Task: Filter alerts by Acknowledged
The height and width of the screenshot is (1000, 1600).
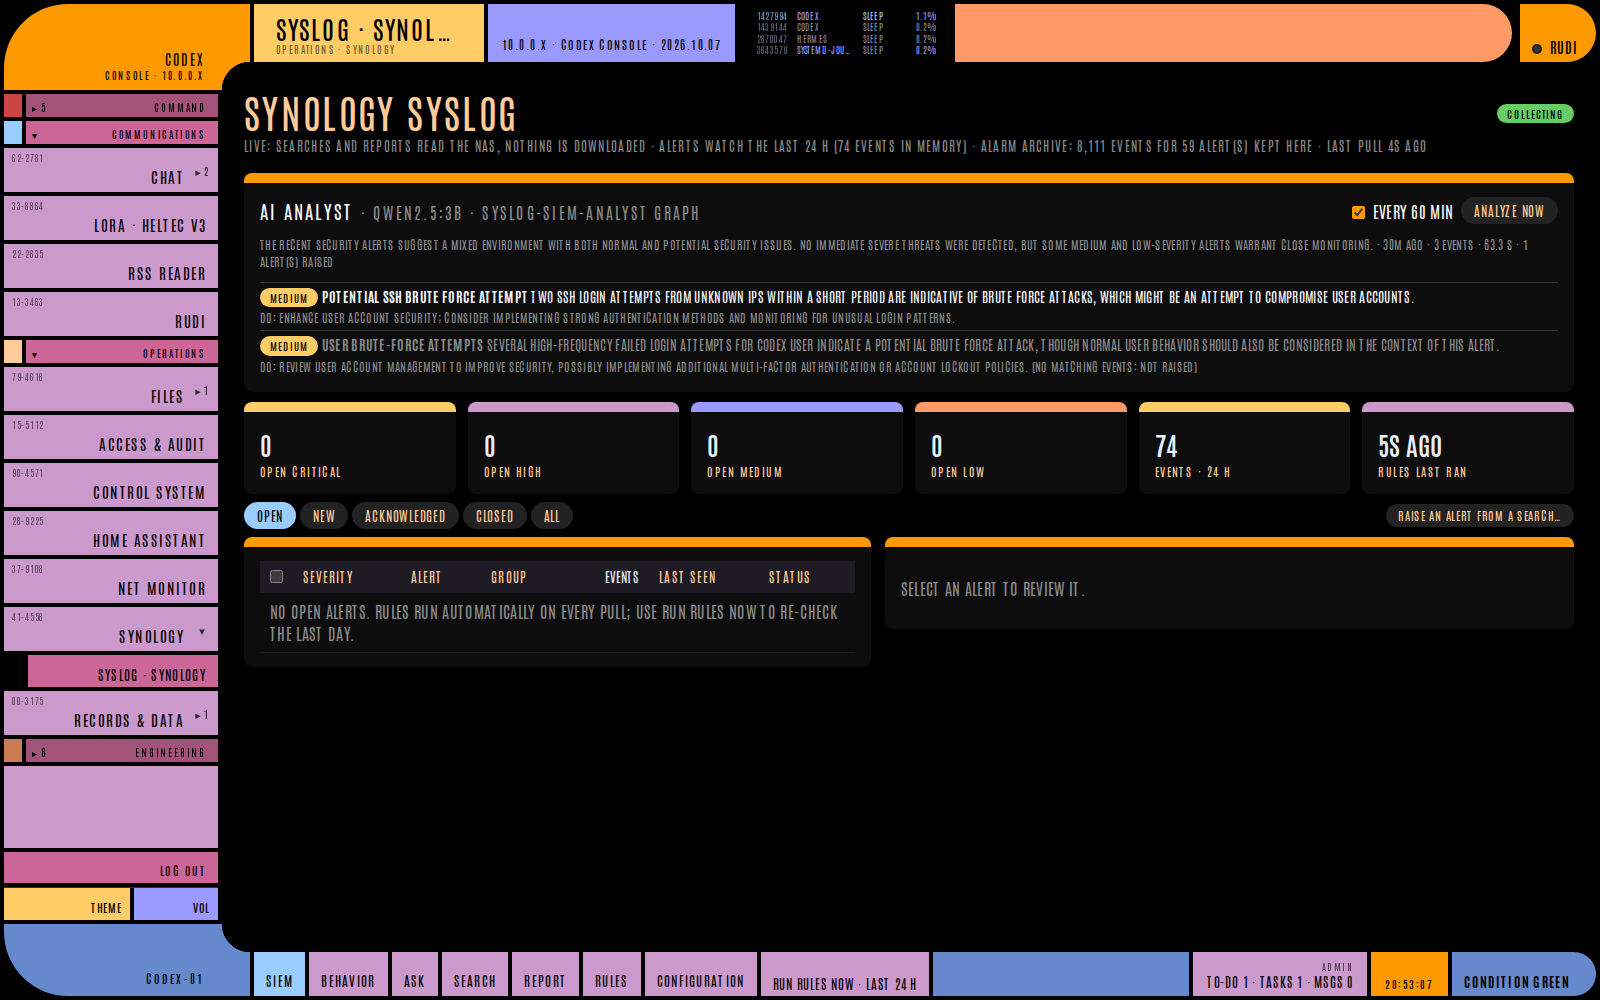Action: (405, 516)
